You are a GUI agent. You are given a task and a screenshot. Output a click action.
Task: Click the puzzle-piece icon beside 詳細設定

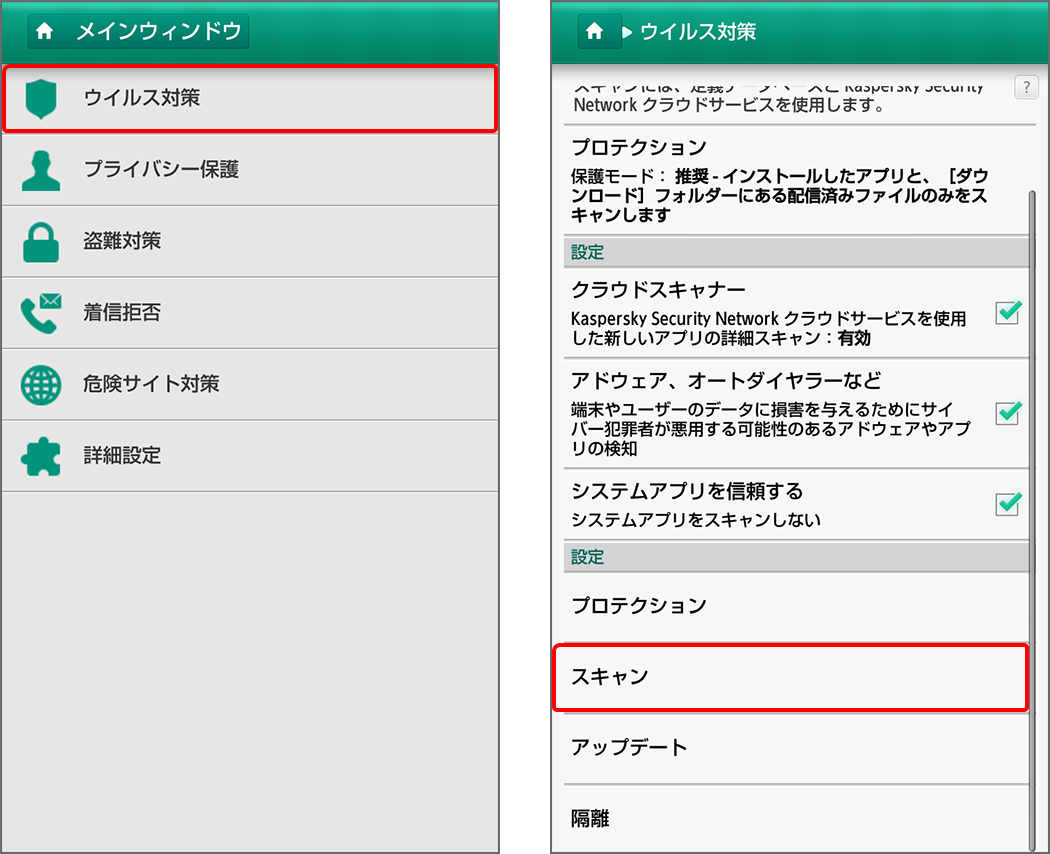point(43,456)
